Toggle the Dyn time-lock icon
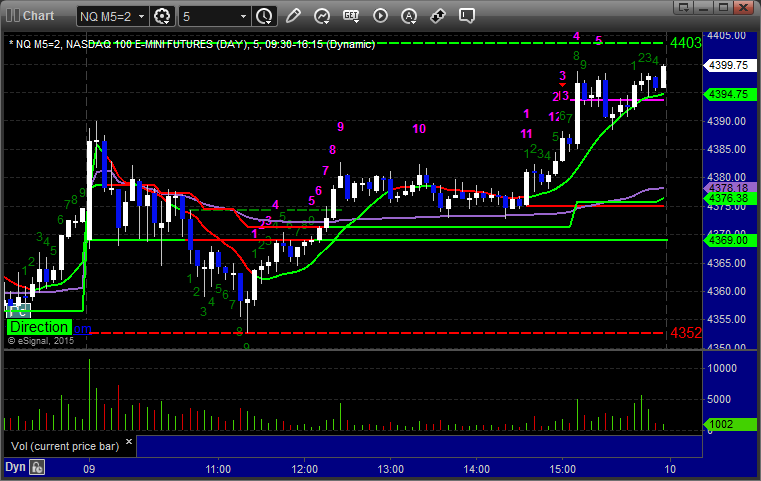Screen dimensions: 761x481 [x=37, y=467]
